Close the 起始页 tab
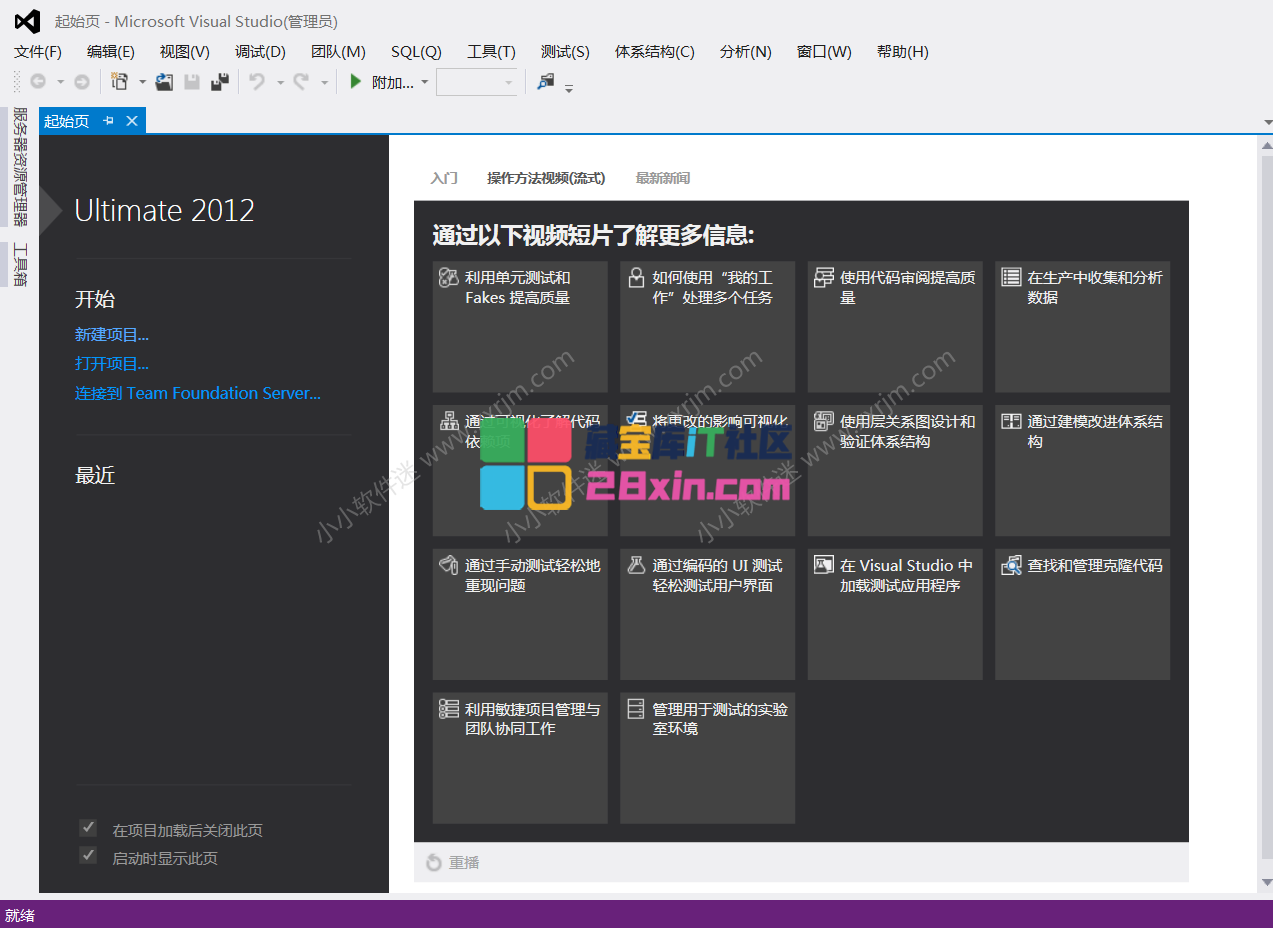The height and width of the screenshot is (928, 1273). [131, 121]
